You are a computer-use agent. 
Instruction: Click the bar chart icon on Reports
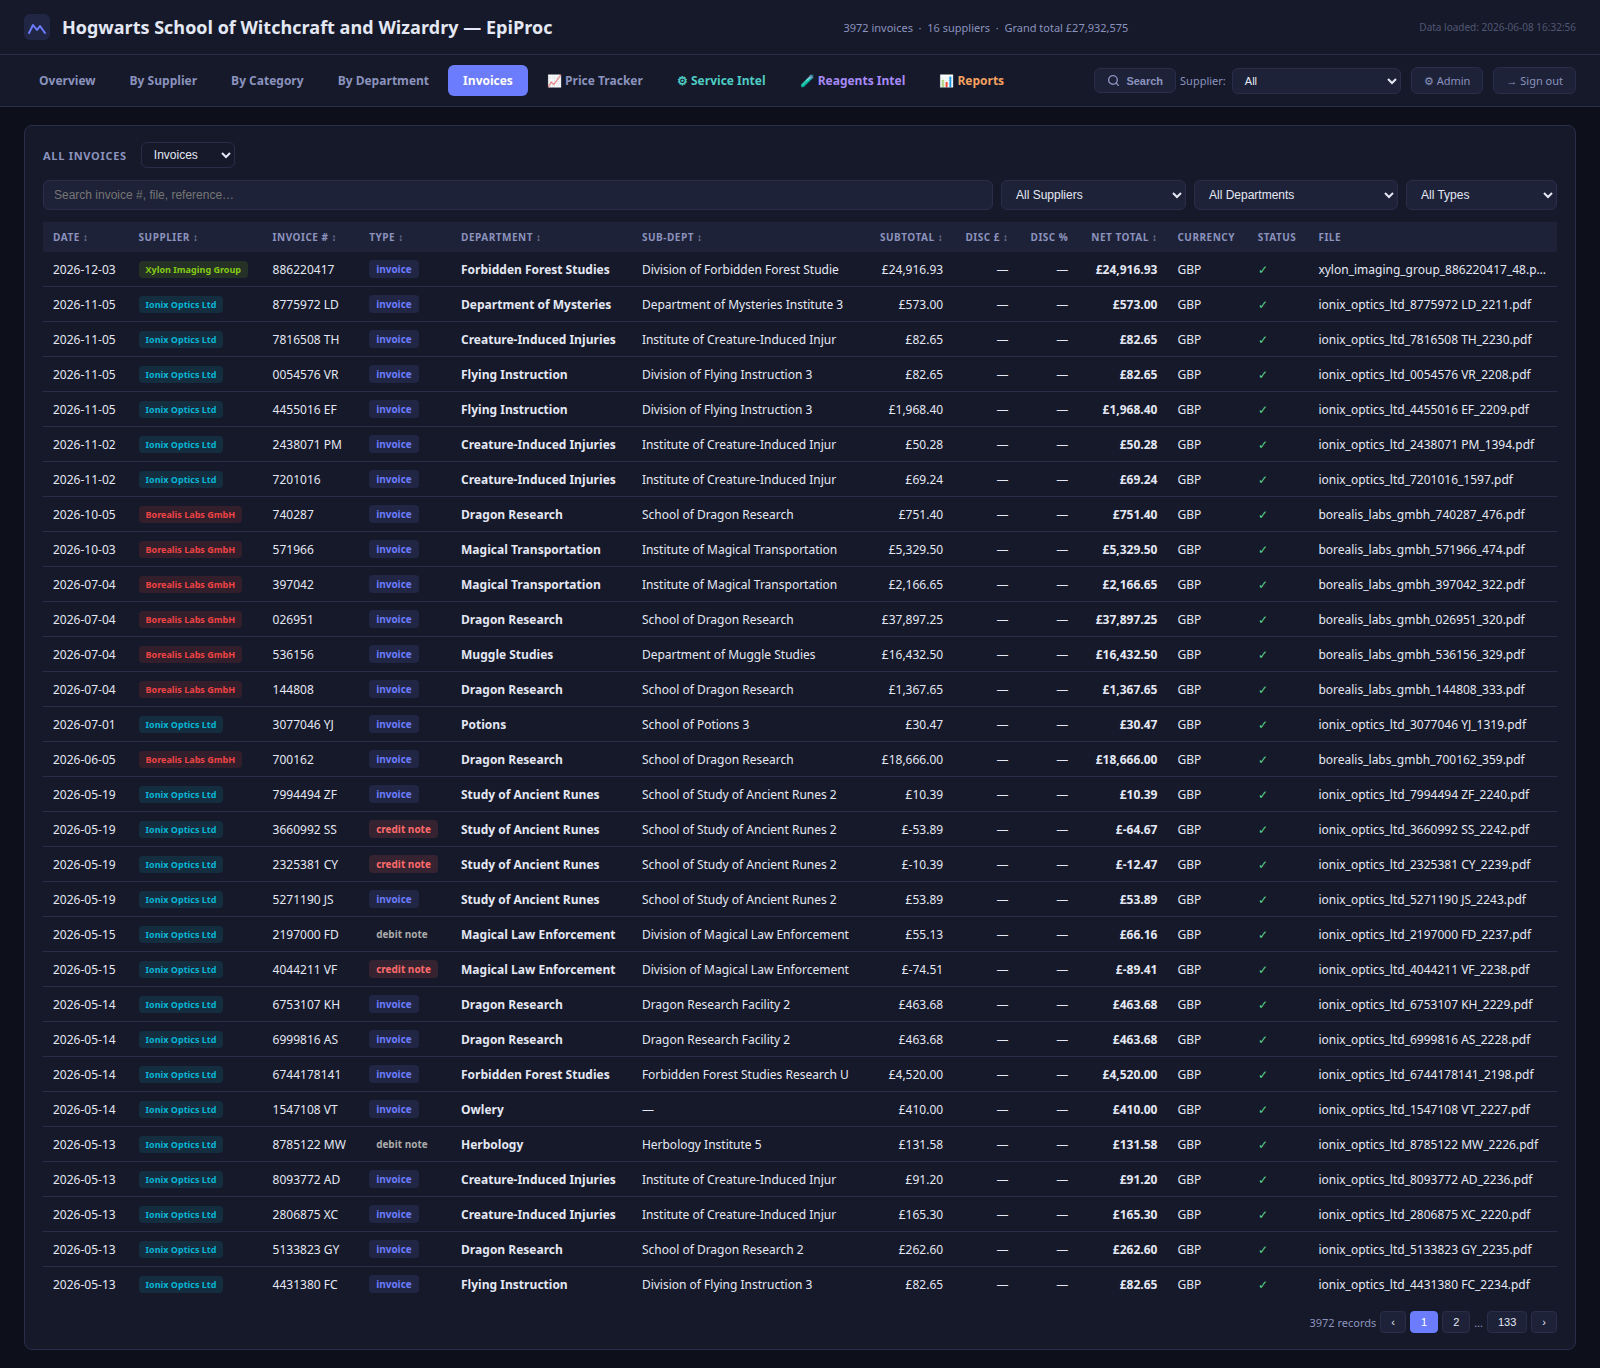point(946,81)
